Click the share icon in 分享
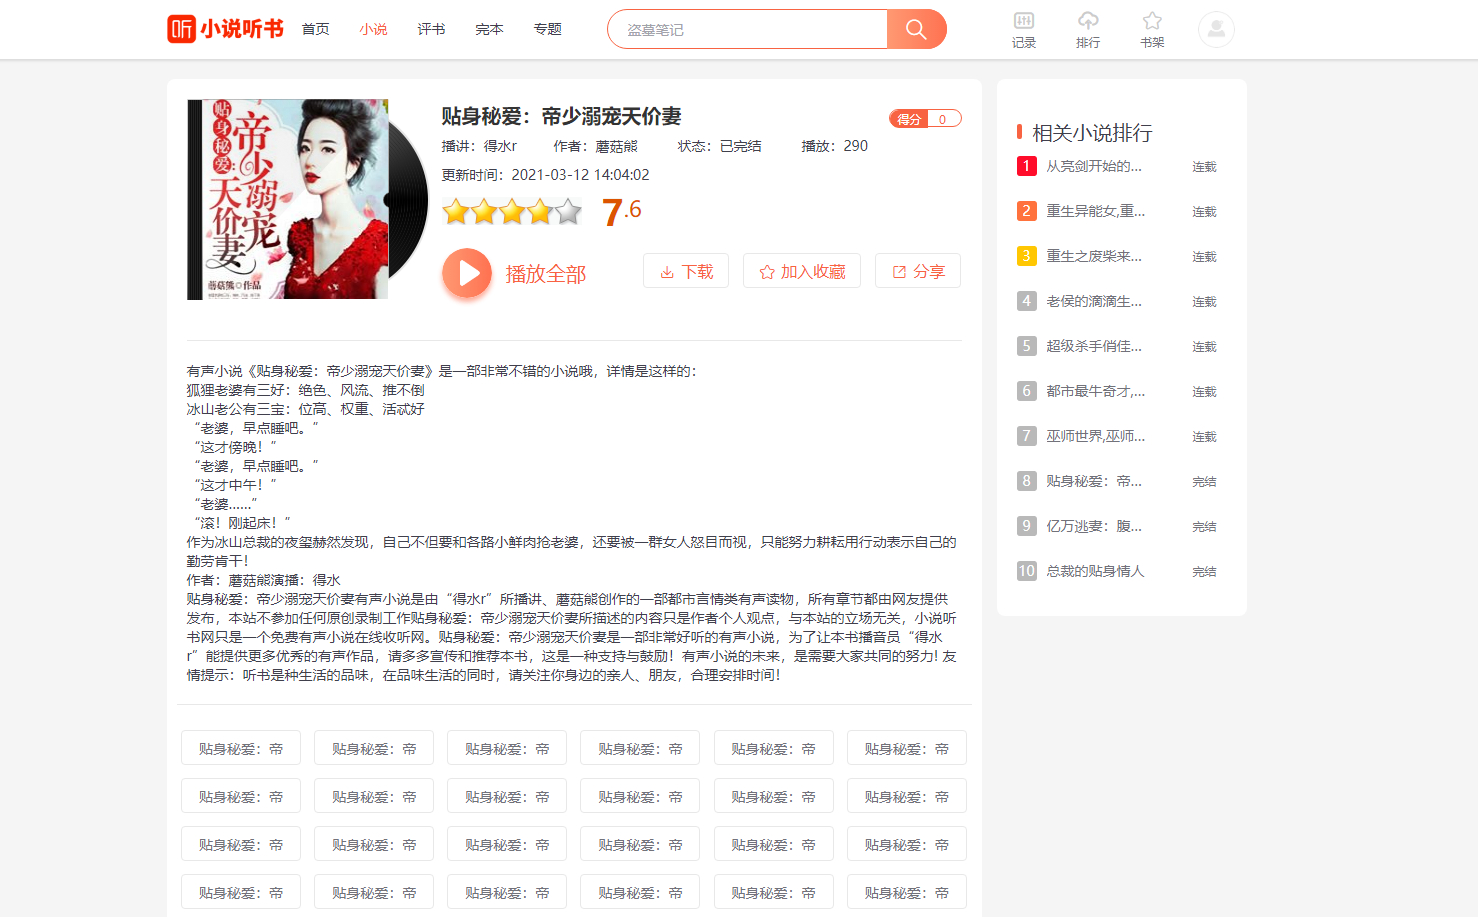The image size is (1478, 917). tap(899, 272)
